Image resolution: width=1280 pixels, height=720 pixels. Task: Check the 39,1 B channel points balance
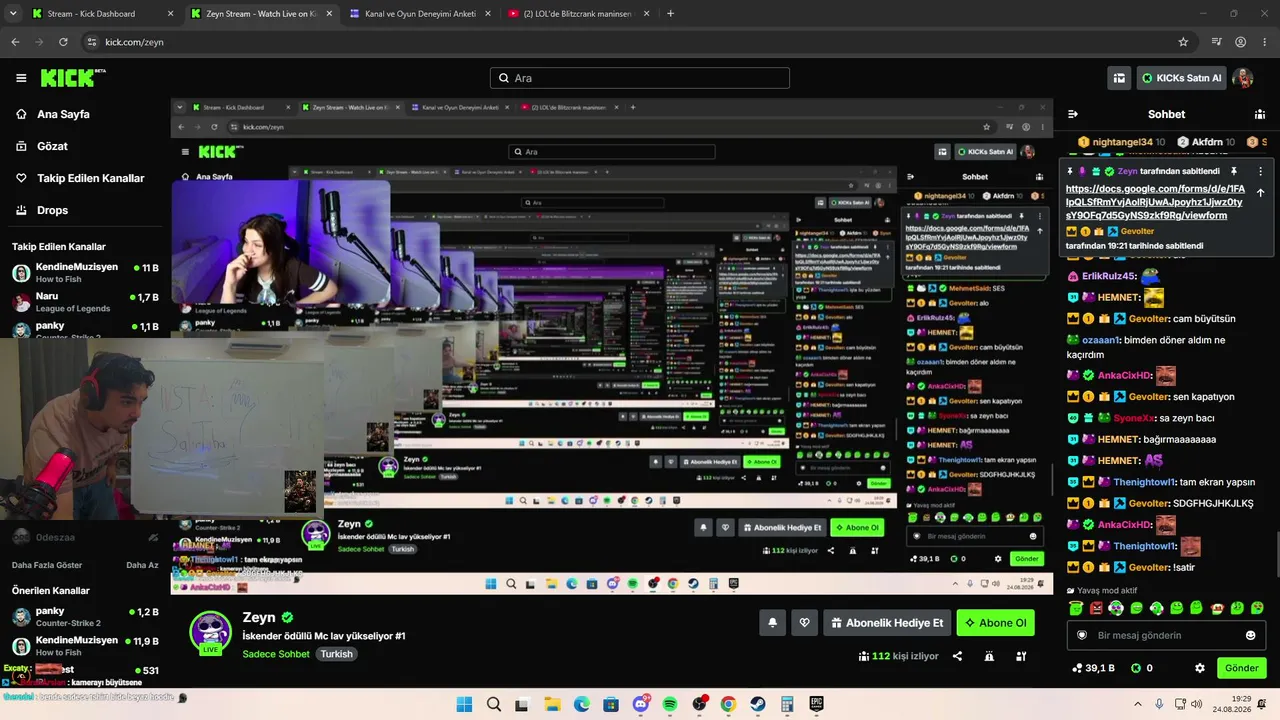[x=1092, y=668]
